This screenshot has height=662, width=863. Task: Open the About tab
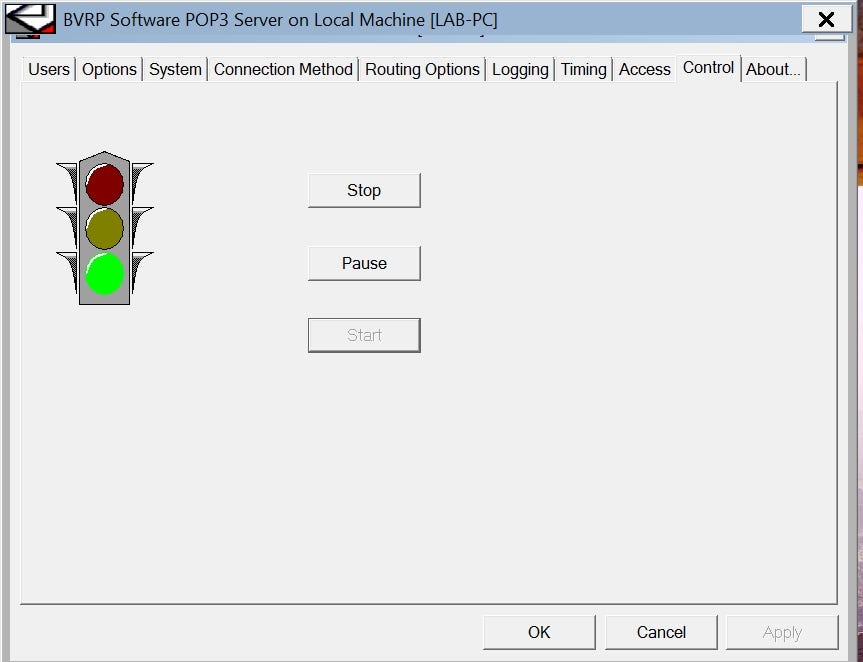[x=772, y=69]
